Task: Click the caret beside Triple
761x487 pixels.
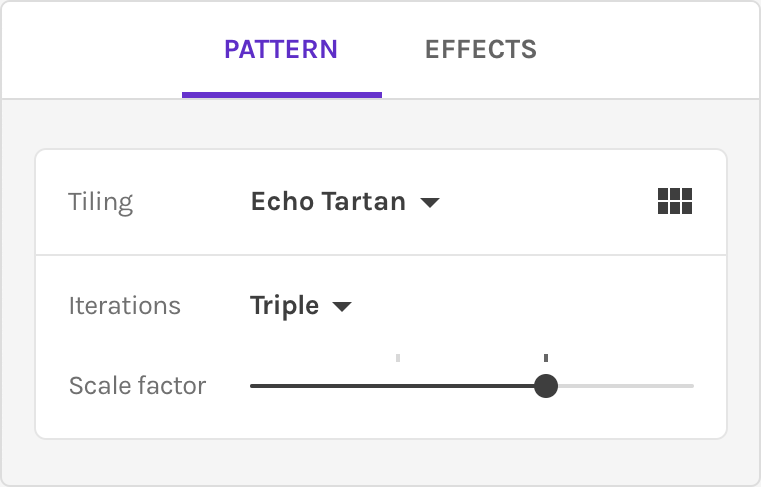Action: (342, 307)
